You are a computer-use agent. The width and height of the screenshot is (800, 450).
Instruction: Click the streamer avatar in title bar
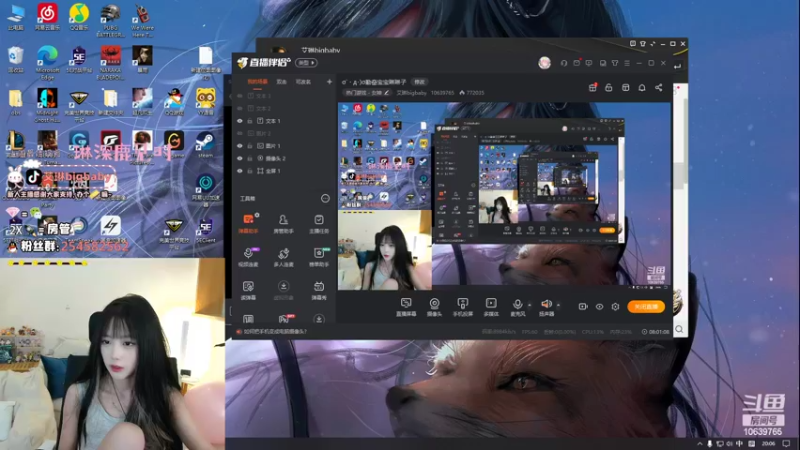[544, 63]
